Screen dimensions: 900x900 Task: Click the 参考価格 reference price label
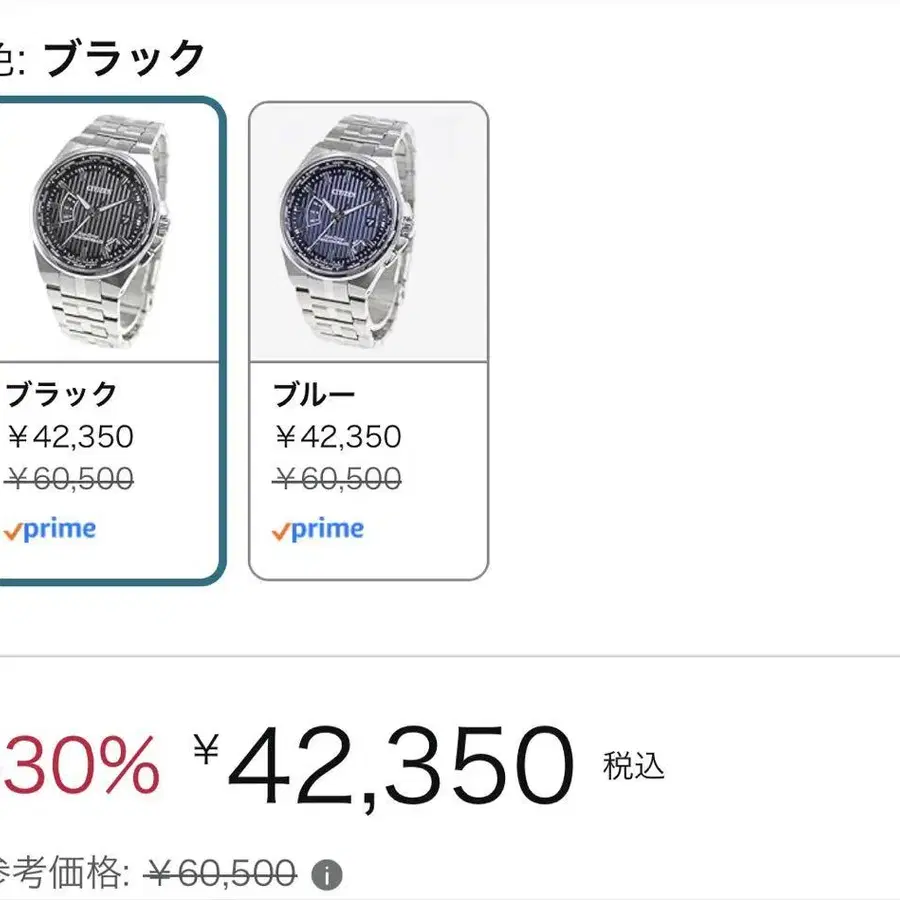(62, 874)
